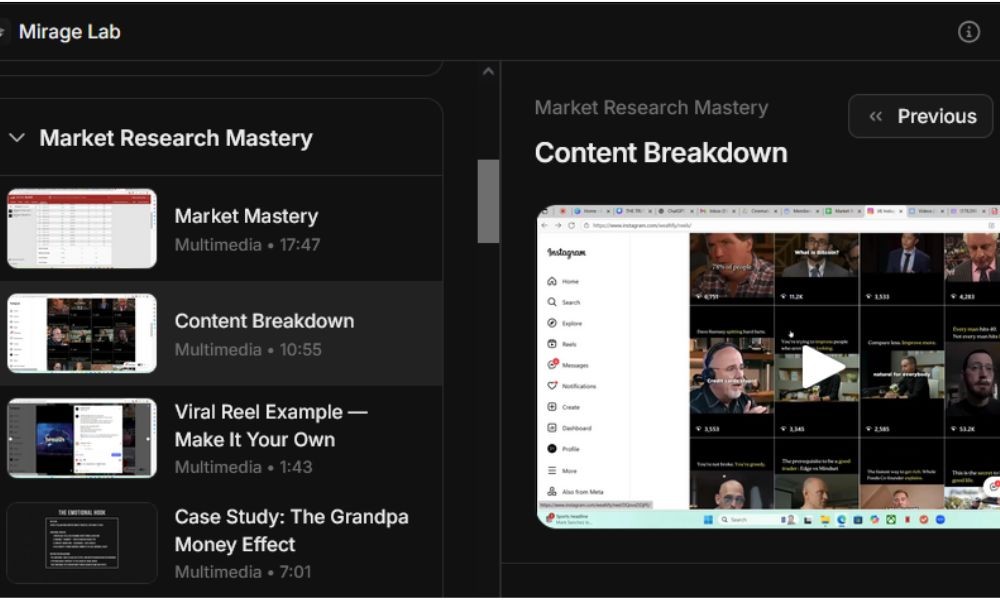Click the 'Mirage Lab' title

click(x=70, y=31)
